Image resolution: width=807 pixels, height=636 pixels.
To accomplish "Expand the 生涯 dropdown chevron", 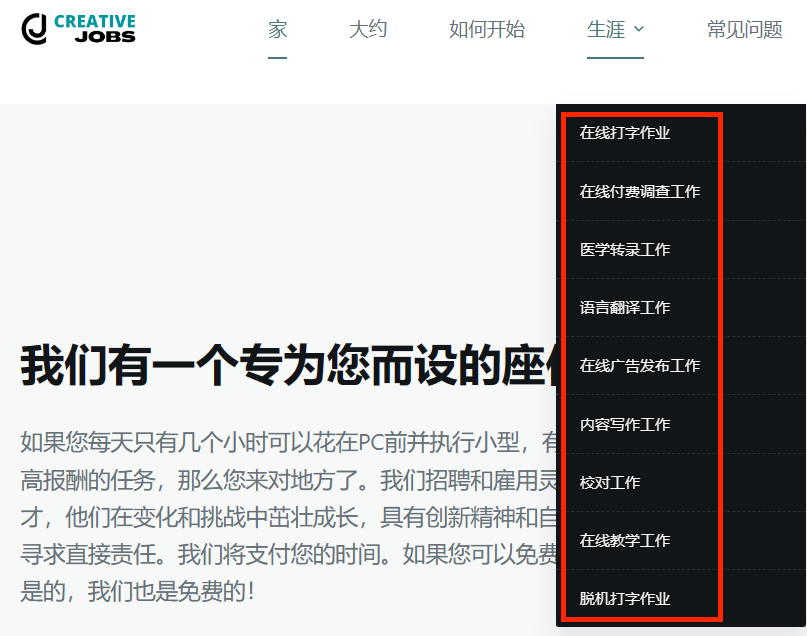I will pyautogui.click(x=638, y=31).
